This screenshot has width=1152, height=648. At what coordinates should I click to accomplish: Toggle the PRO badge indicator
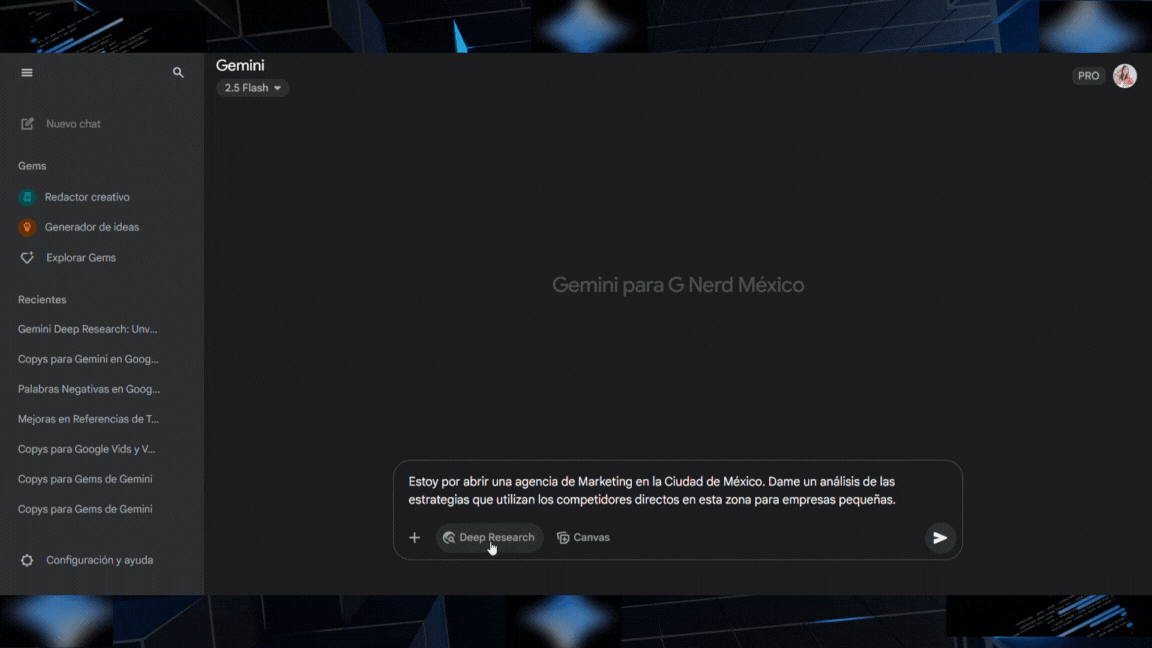[x=1088, y=75]
